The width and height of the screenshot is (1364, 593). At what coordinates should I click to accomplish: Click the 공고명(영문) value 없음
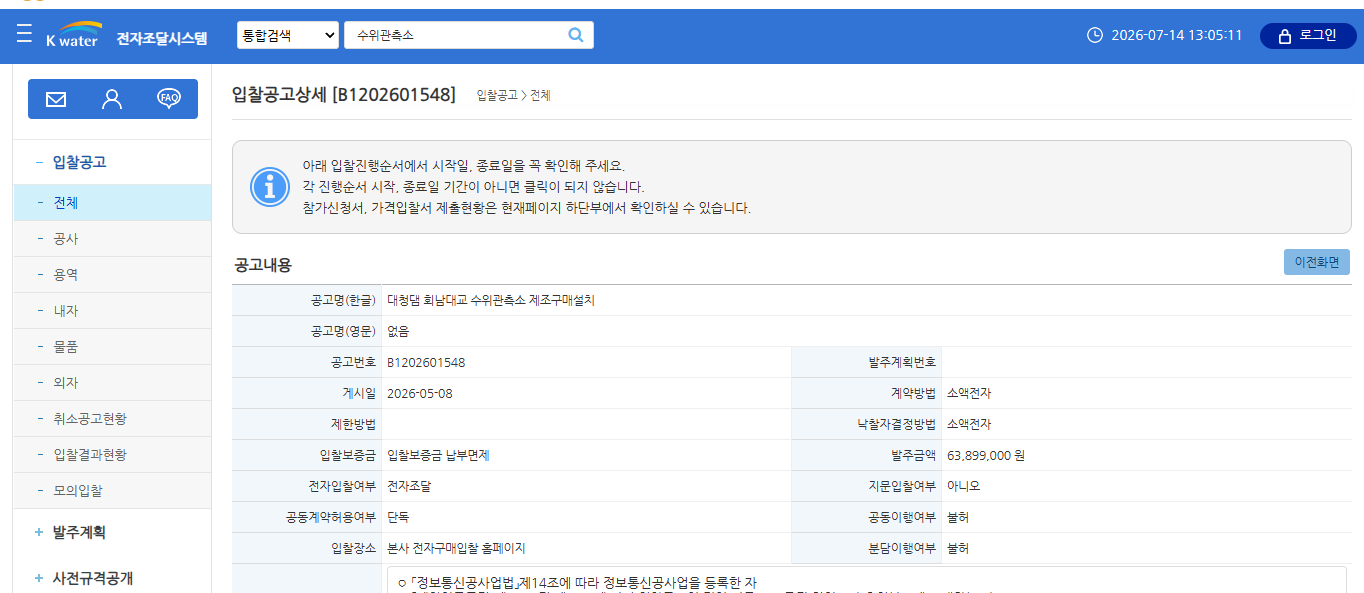[398, 331]
